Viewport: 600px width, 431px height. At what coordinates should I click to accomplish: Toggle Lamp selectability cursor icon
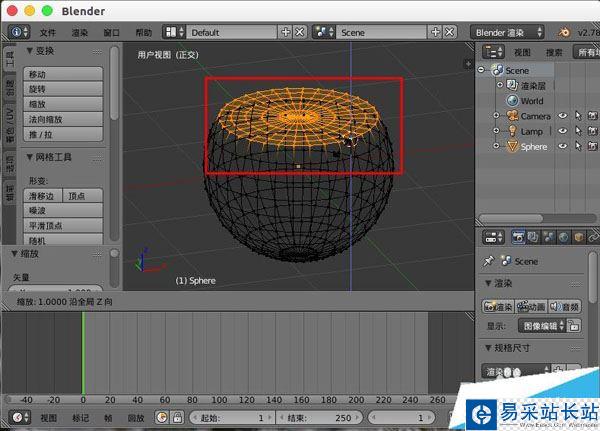tap(578, 131)
